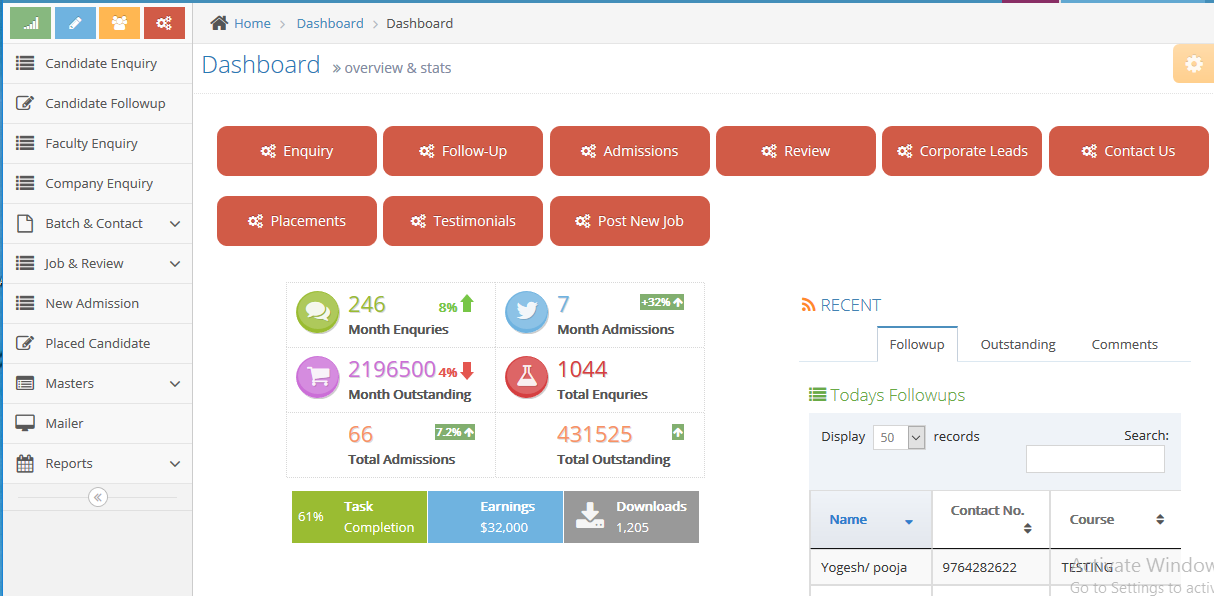The image size is (1214, 596).
Task: Click the purple shopping cart Outstanding icon
Action: [x=318, y=378]
